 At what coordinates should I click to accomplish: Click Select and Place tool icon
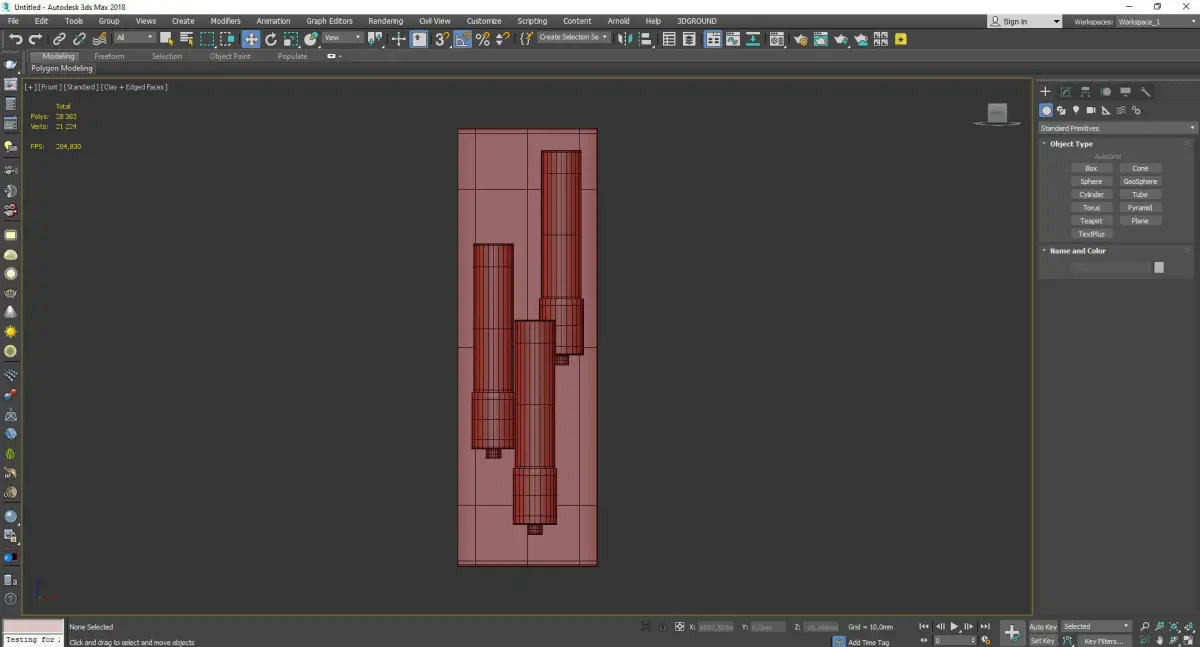[311, 39]
